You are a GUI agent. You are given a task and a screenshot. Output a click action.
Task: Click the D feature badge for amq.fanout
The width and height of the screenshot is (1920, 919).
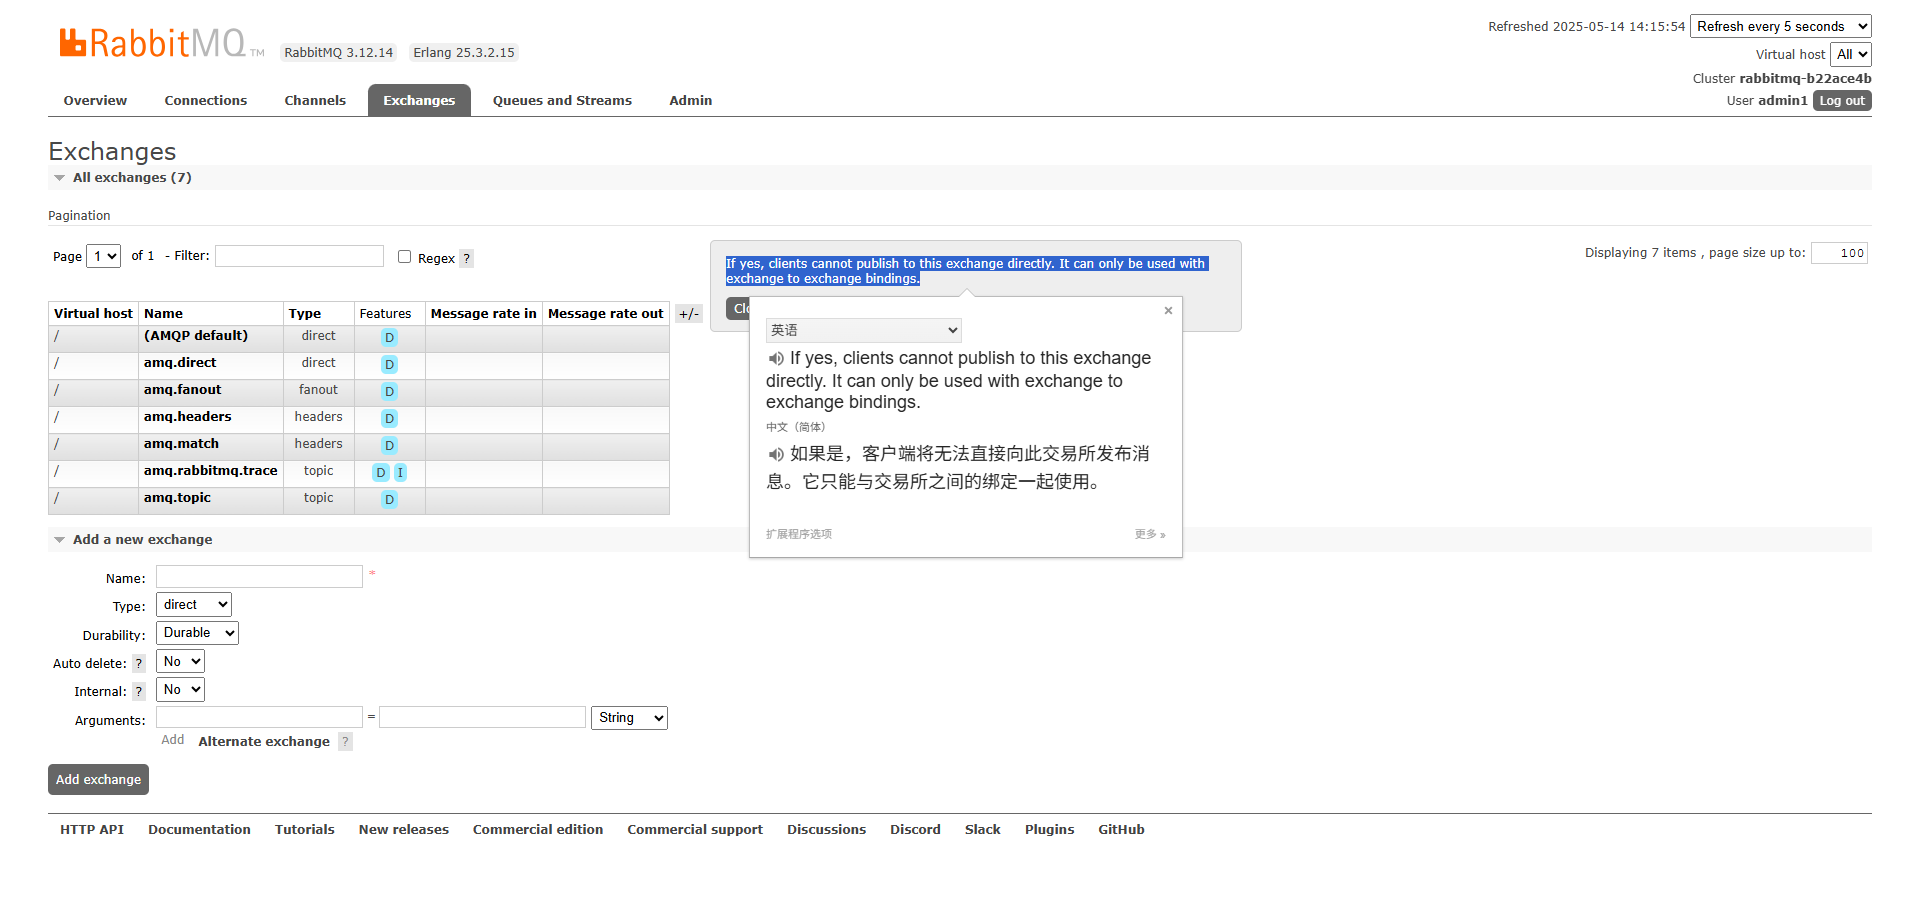[x=390, y=392]
